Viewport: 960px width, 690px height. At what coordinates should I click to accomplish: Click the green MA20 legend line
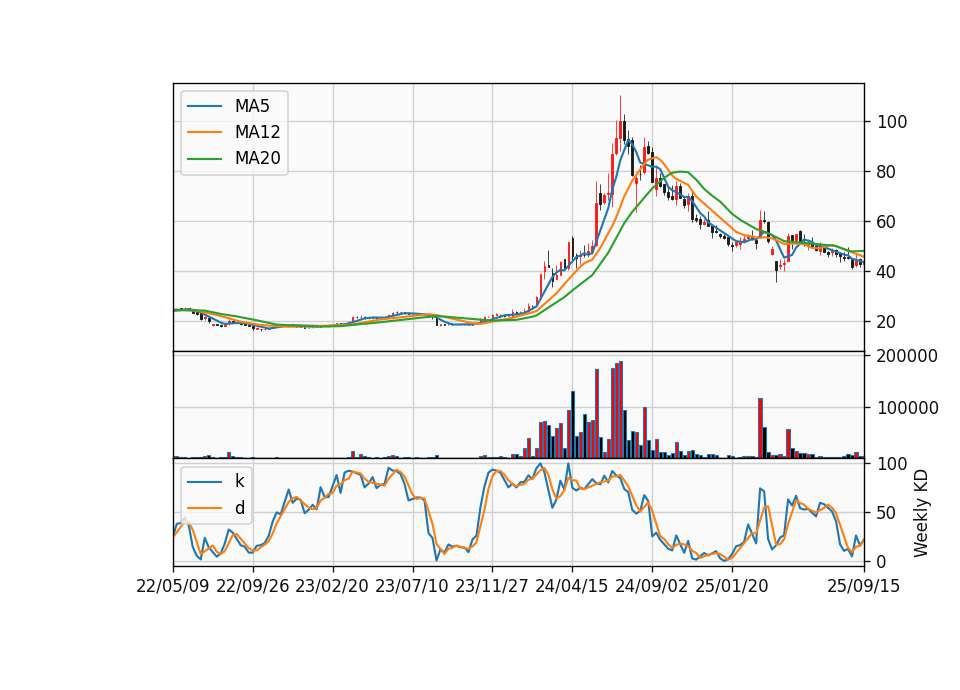click(x=204, y=159)
